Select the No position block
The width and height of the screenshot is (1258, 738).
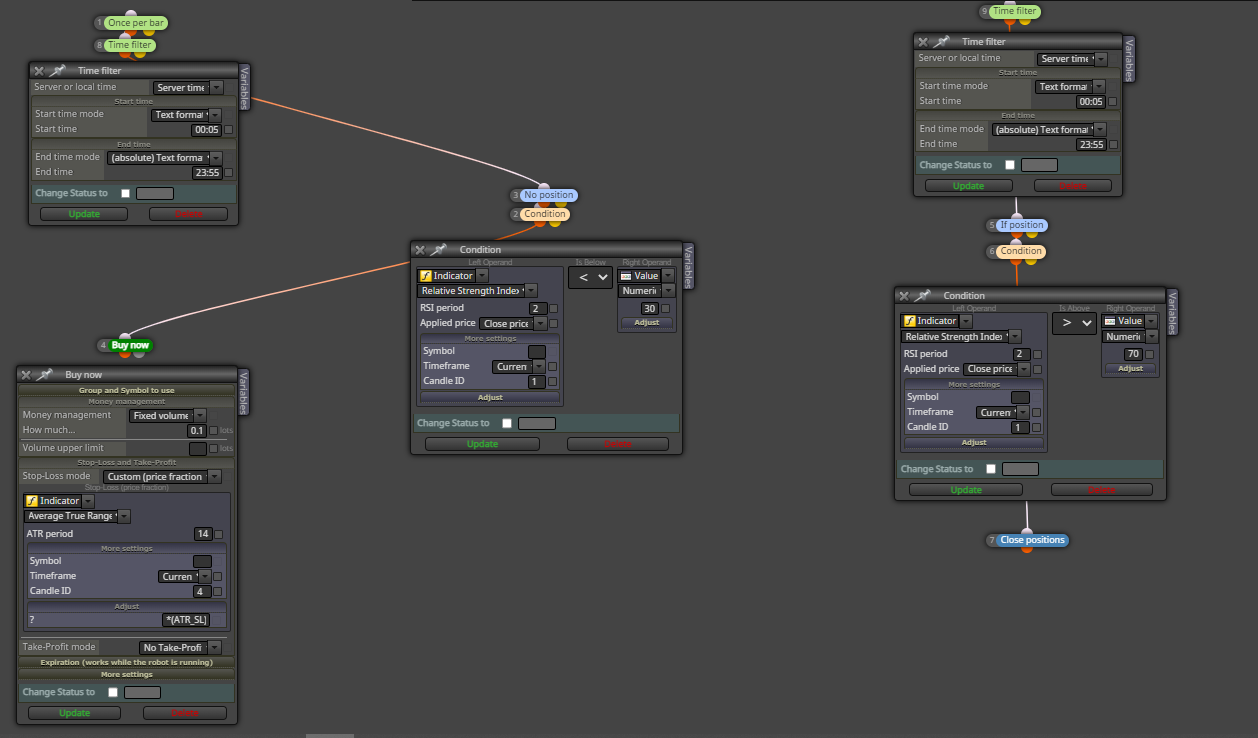point(549,195)
